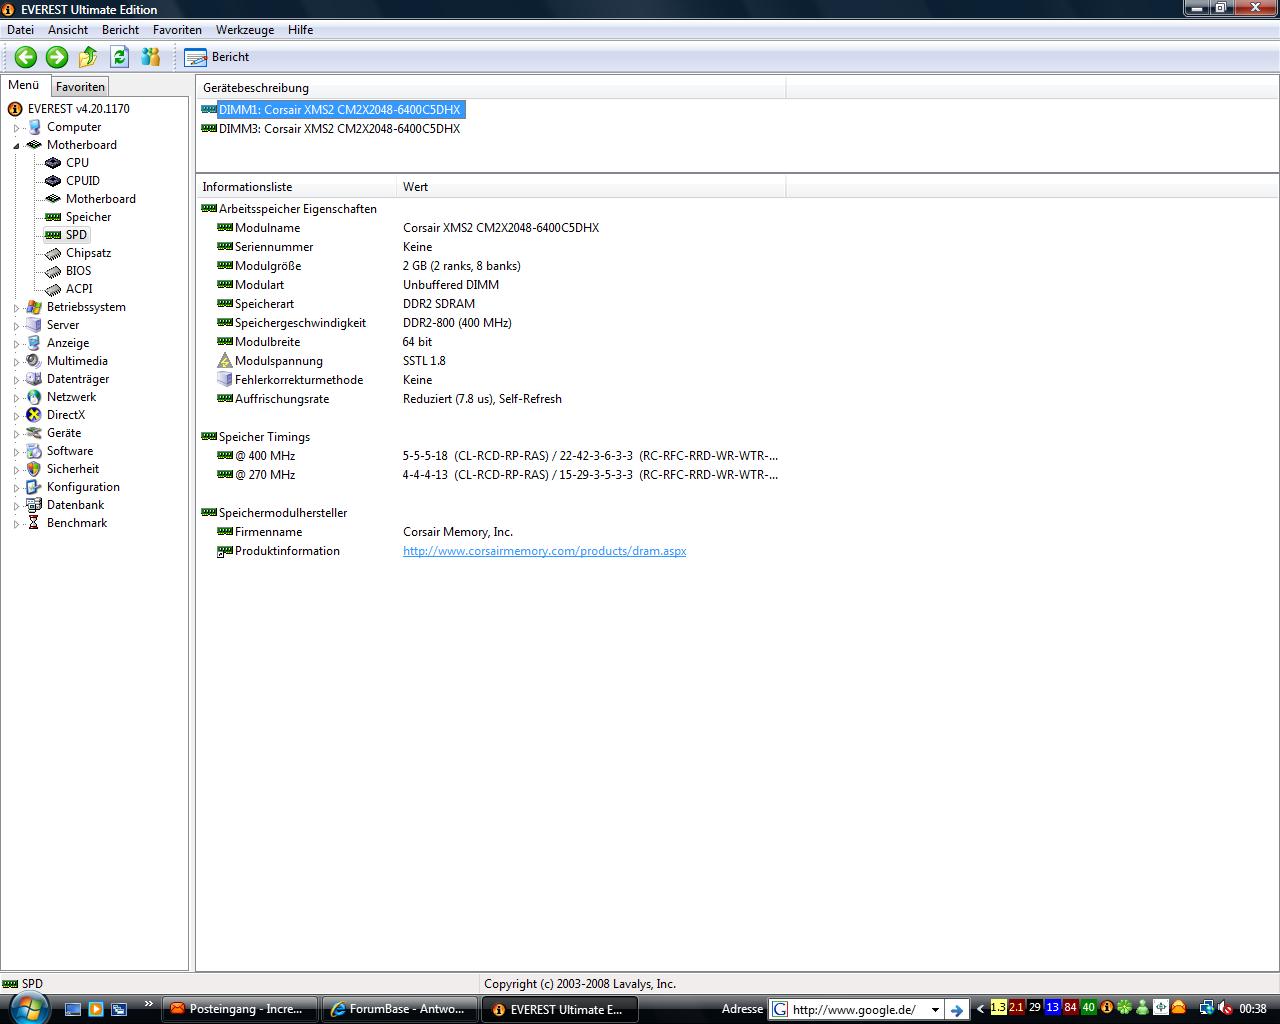Viewport: 1280px width, 1024px height.
Task: Open the Werkzeuge menu
Action: [244, 30]
